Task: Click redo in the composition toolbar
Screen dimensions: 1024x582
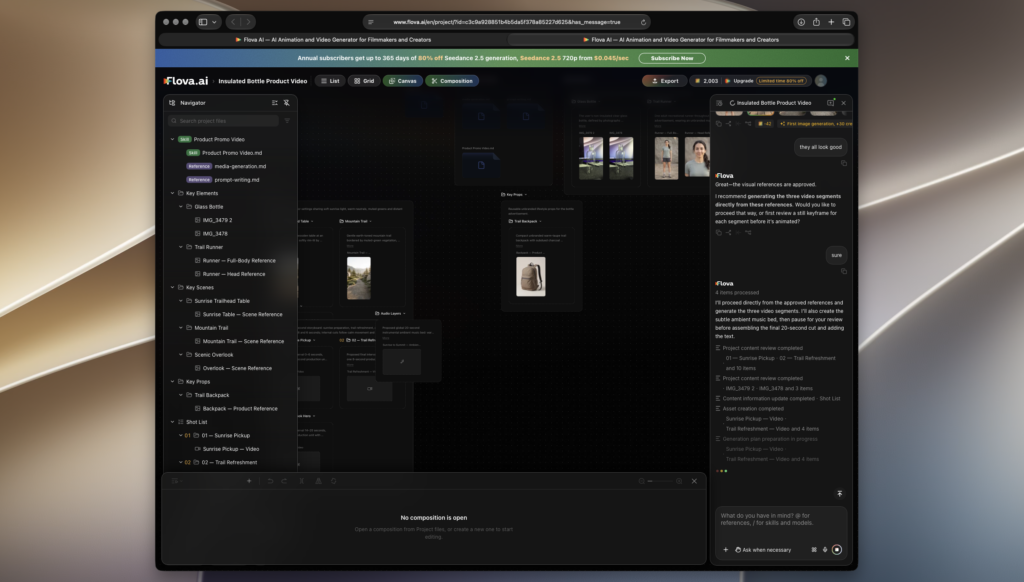Action: (x=284, y=481)
